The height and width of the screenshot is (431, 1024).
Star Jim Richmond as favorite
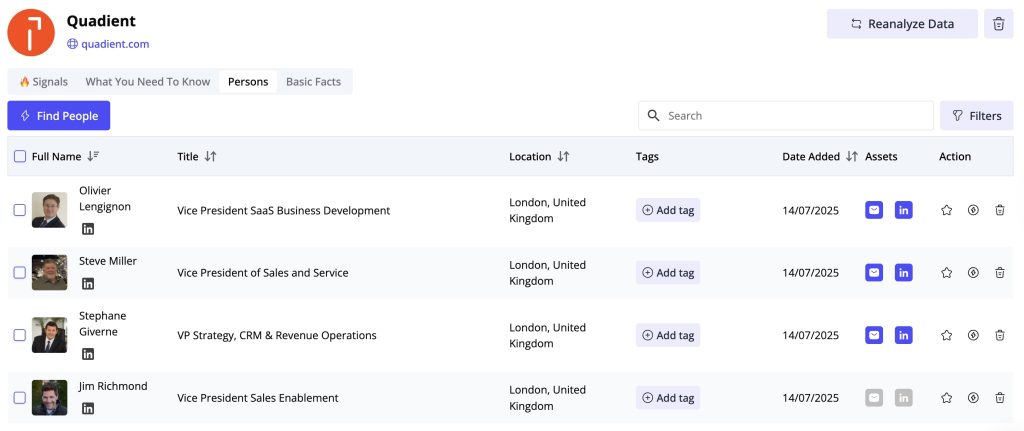[946, 398]
